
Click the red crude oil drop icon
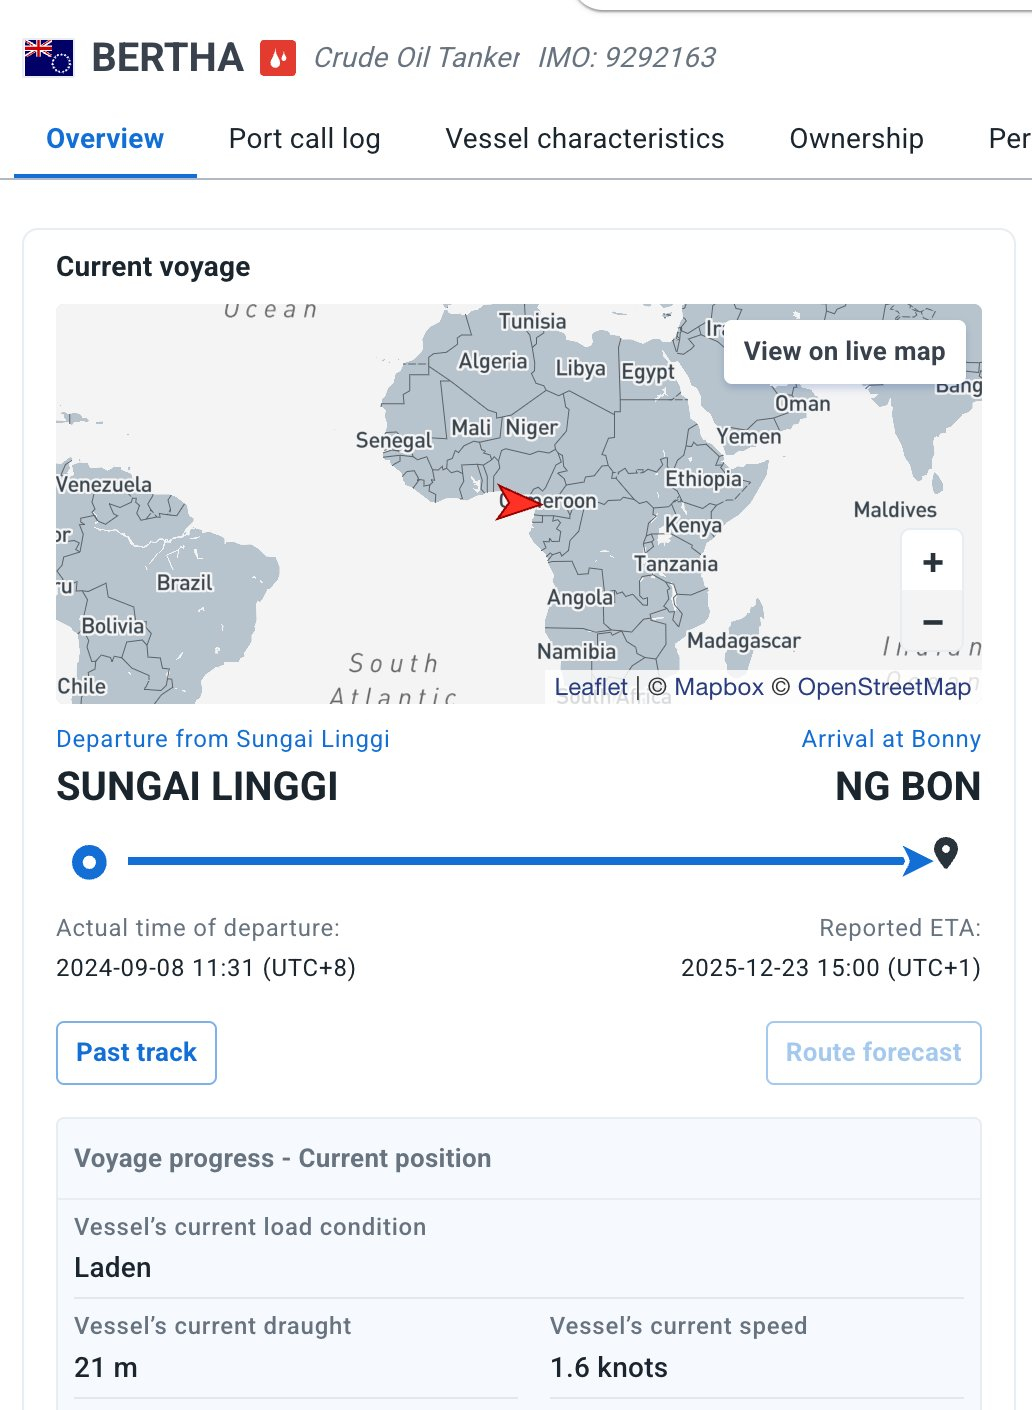pos(278,58)
